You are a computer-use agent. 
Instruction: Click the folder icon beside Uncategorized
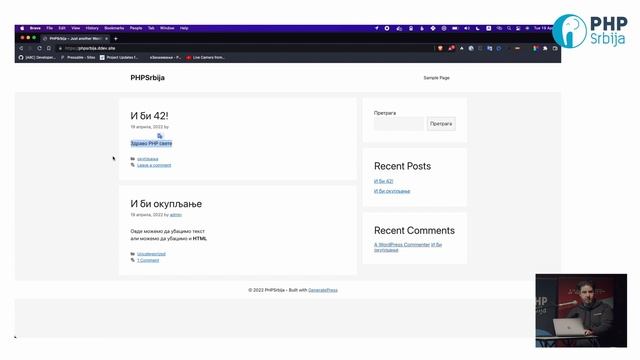(x=133, y=254)
